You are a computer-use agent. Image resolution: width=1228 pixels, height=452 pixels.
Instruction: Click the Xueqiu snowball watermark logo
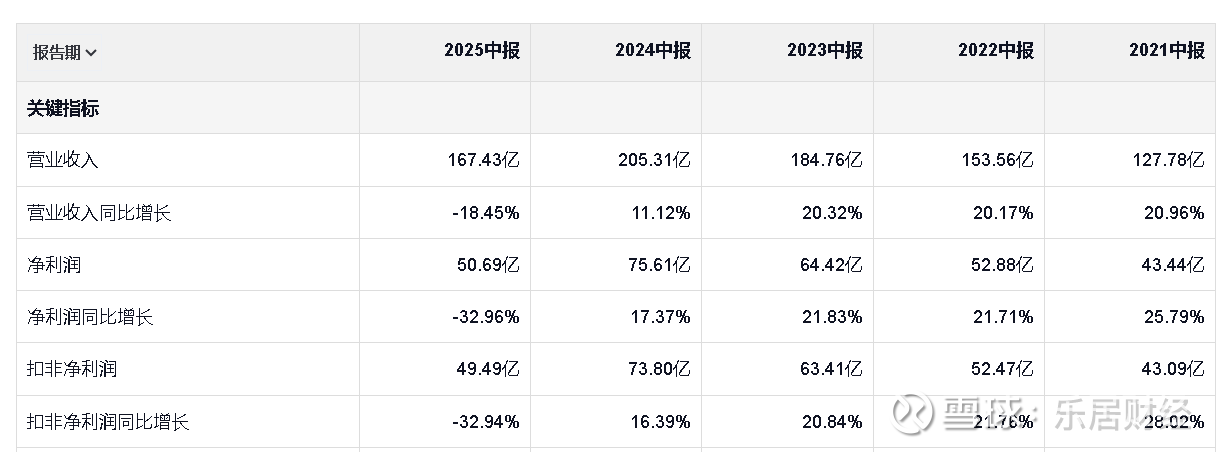[x=913, y=411]
